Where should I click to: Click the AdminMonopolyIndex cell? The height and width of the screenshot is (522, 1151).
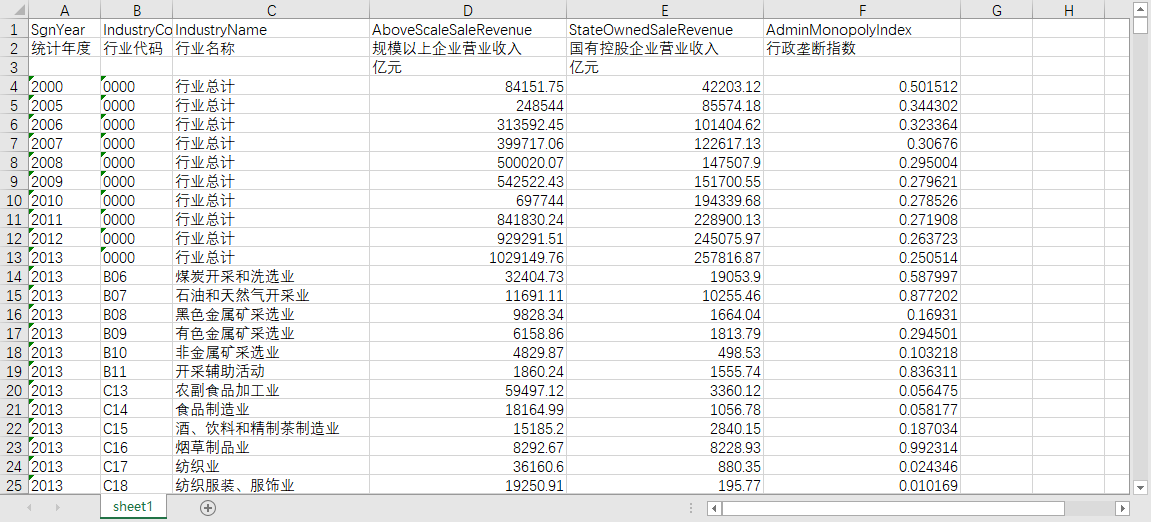point(862,29)
